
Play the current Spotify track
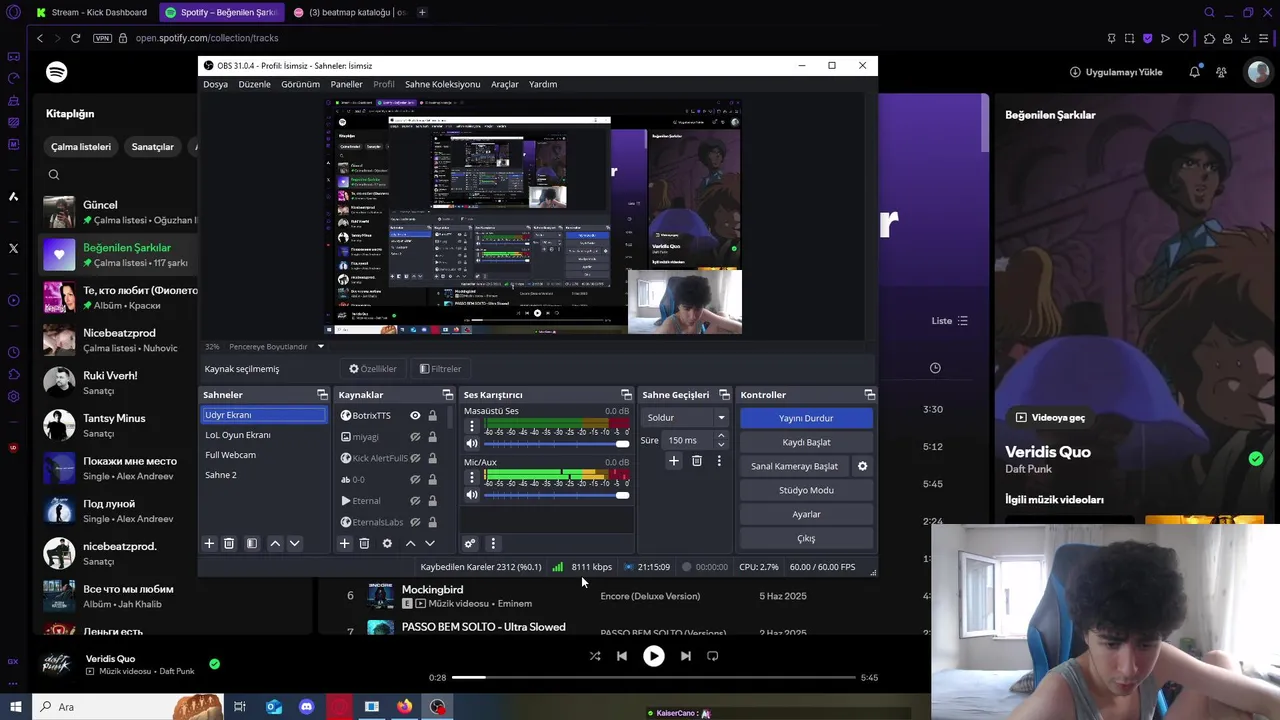653,656
